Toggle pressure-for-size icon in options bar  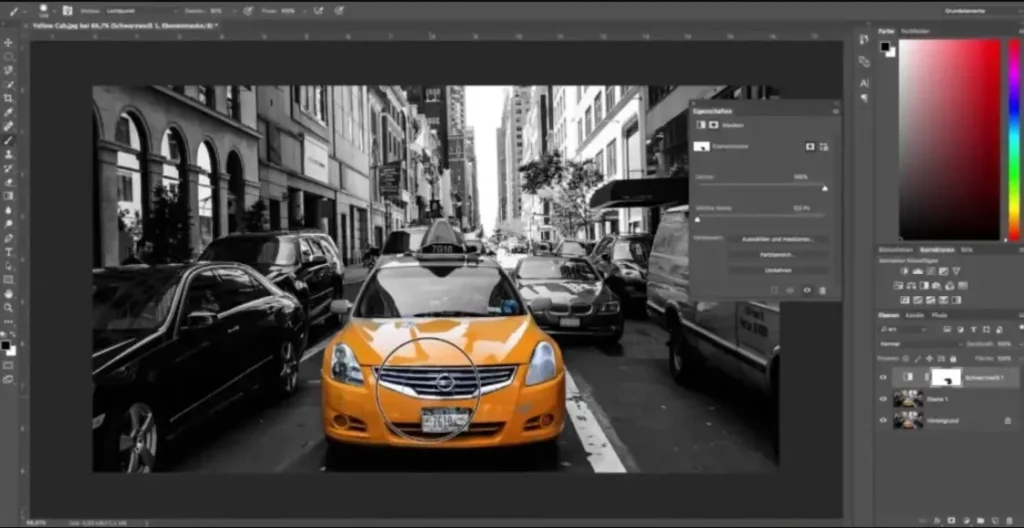click(339, 10)
